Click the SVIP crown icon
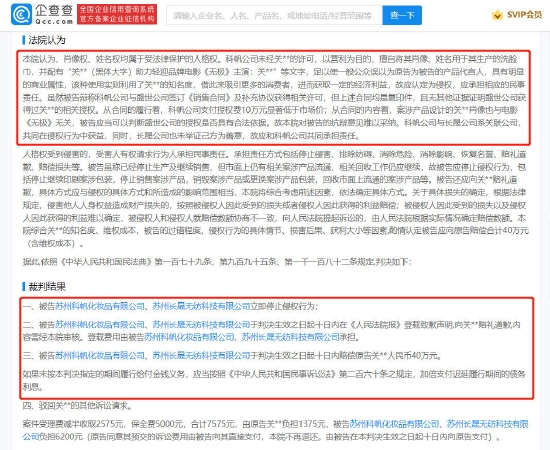 497,15
